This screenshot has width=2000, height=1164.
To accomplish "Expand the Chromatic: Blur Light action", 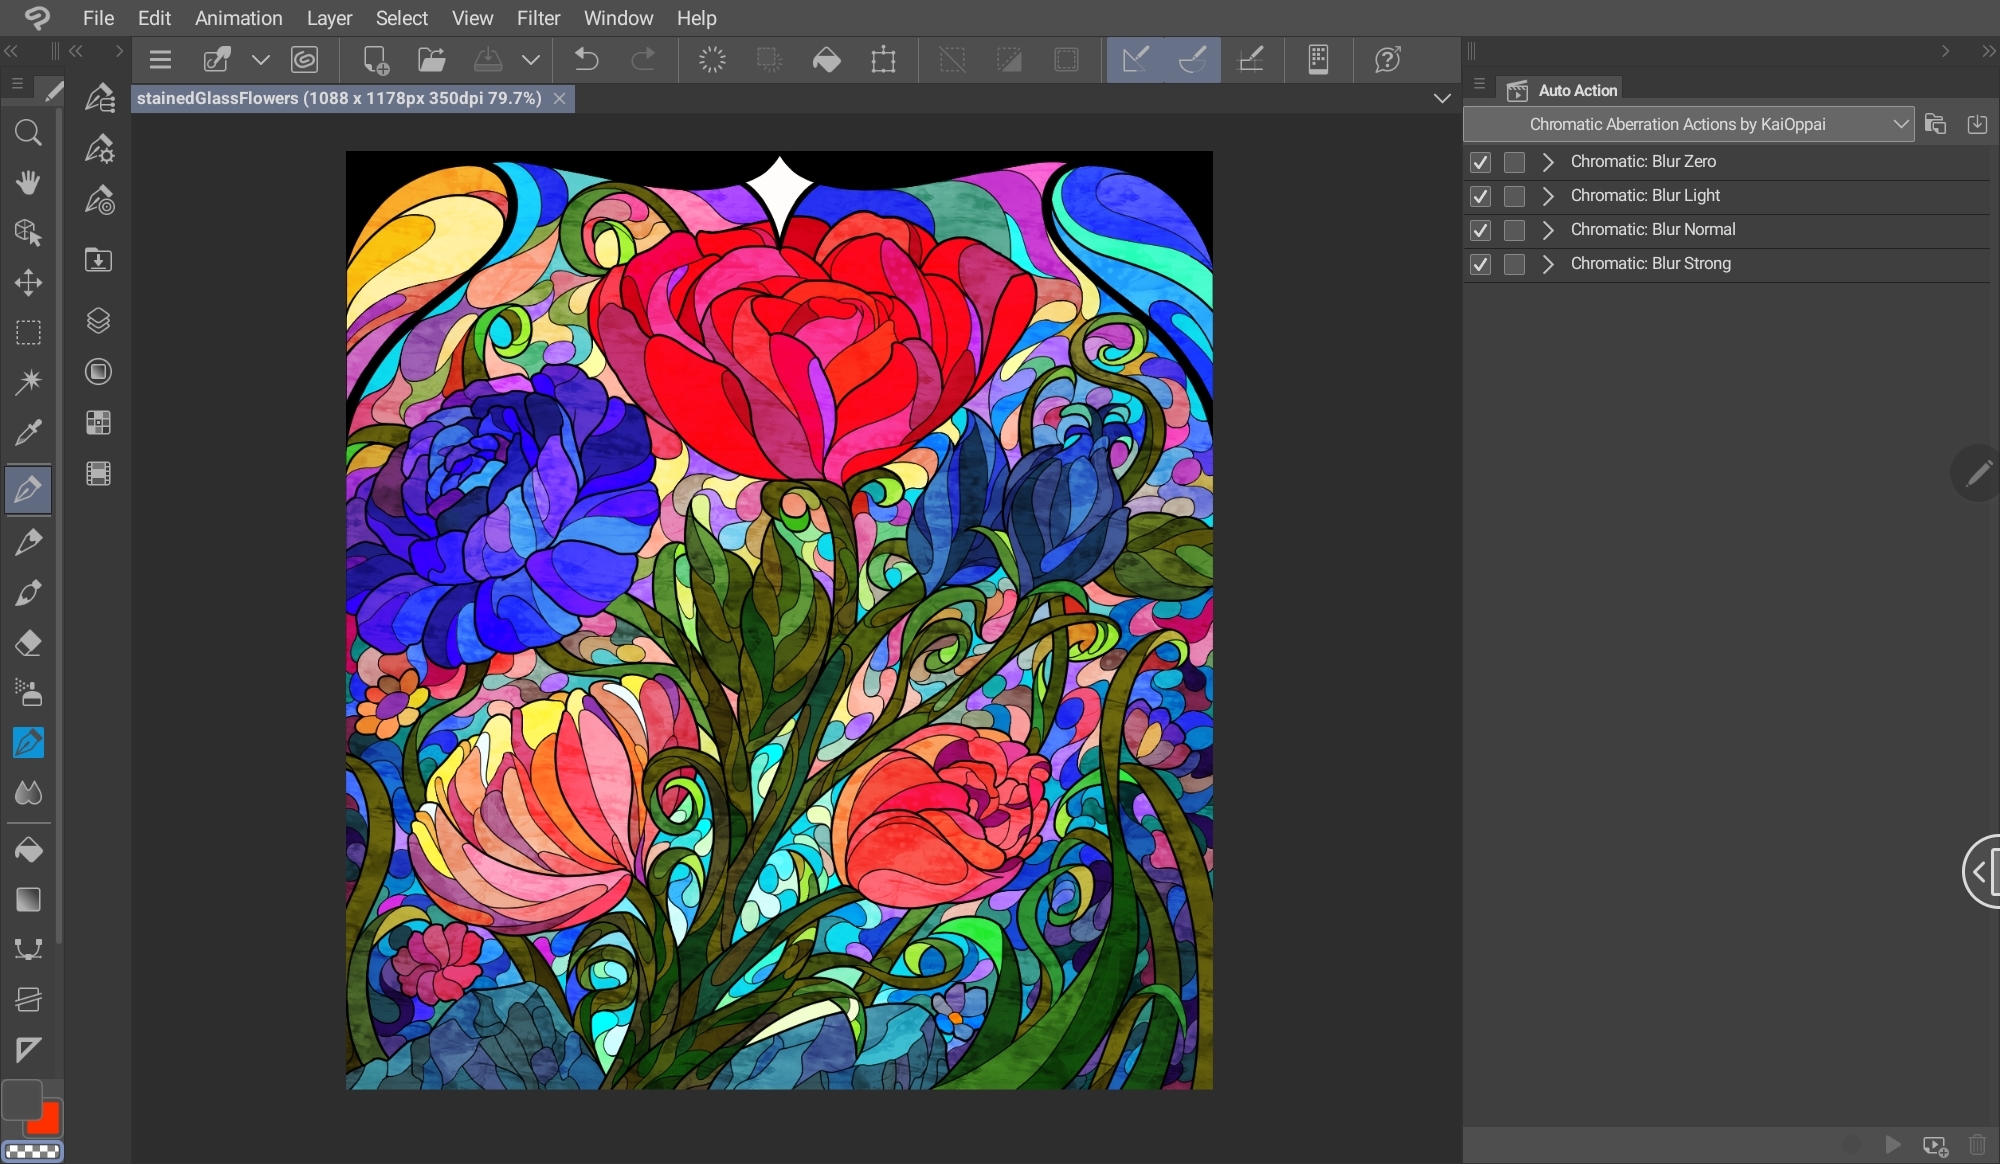I will point(1548,196).
